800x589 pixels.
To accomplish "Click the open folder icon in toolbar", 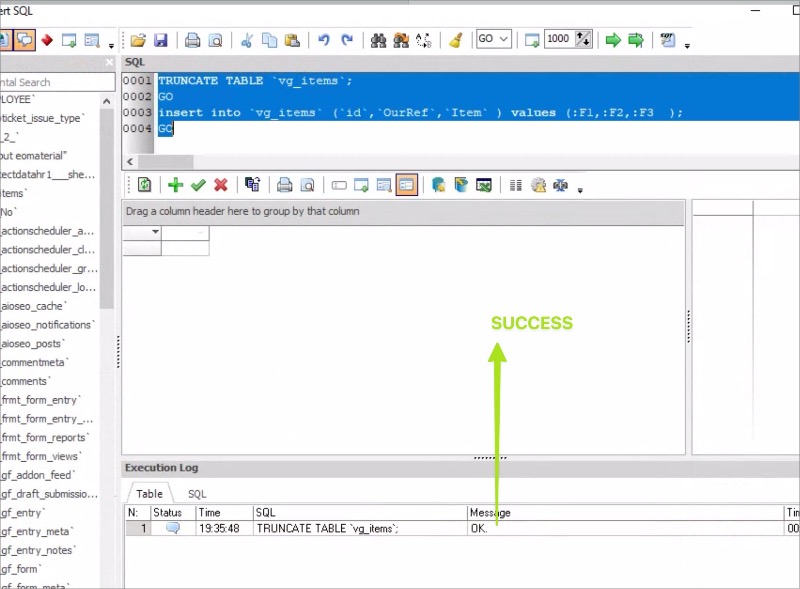I will pyautogui.click(x=138, y=40).
